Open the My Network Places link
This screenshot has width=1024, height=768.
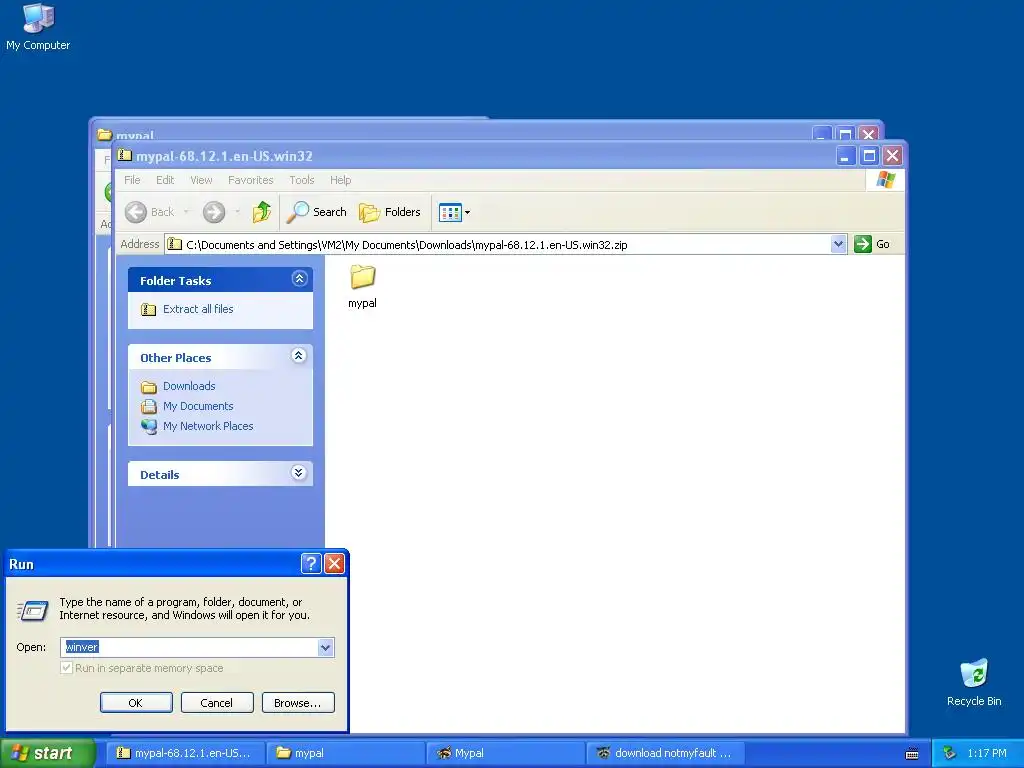point(208,426)
